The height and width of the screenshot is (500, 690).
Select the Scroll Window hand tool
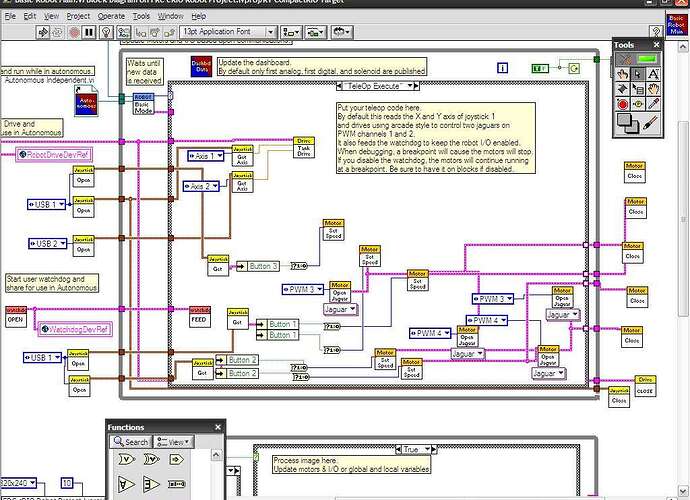click(653, 89)
